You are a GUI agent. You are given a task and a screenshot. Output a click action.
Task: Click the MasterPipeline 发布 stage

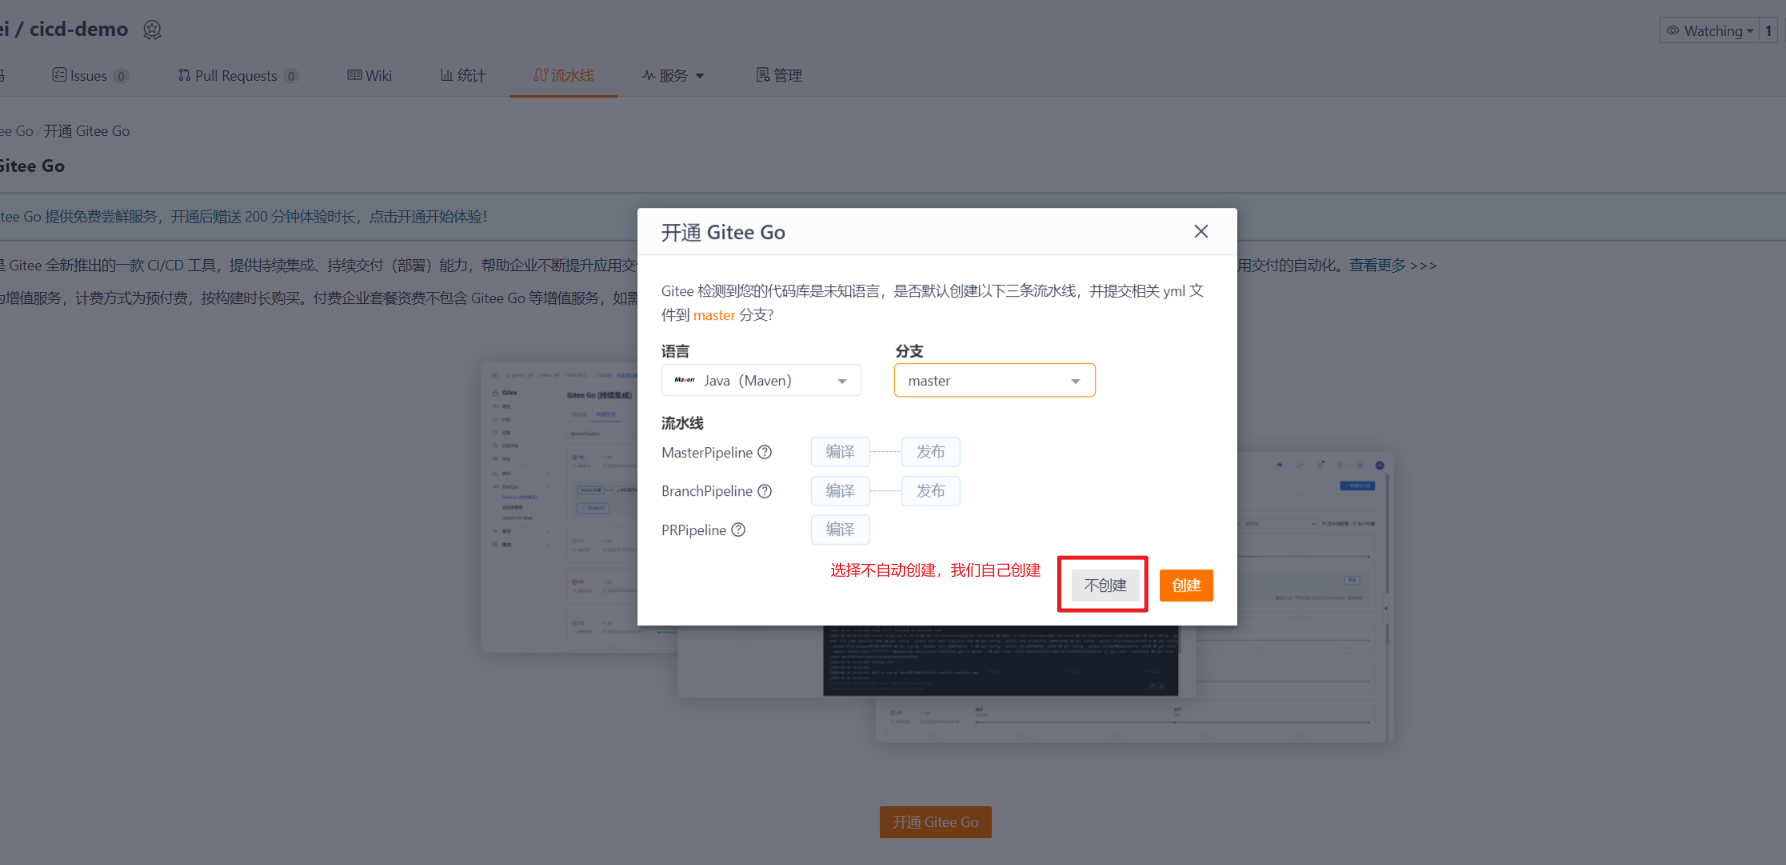[930, 452]
